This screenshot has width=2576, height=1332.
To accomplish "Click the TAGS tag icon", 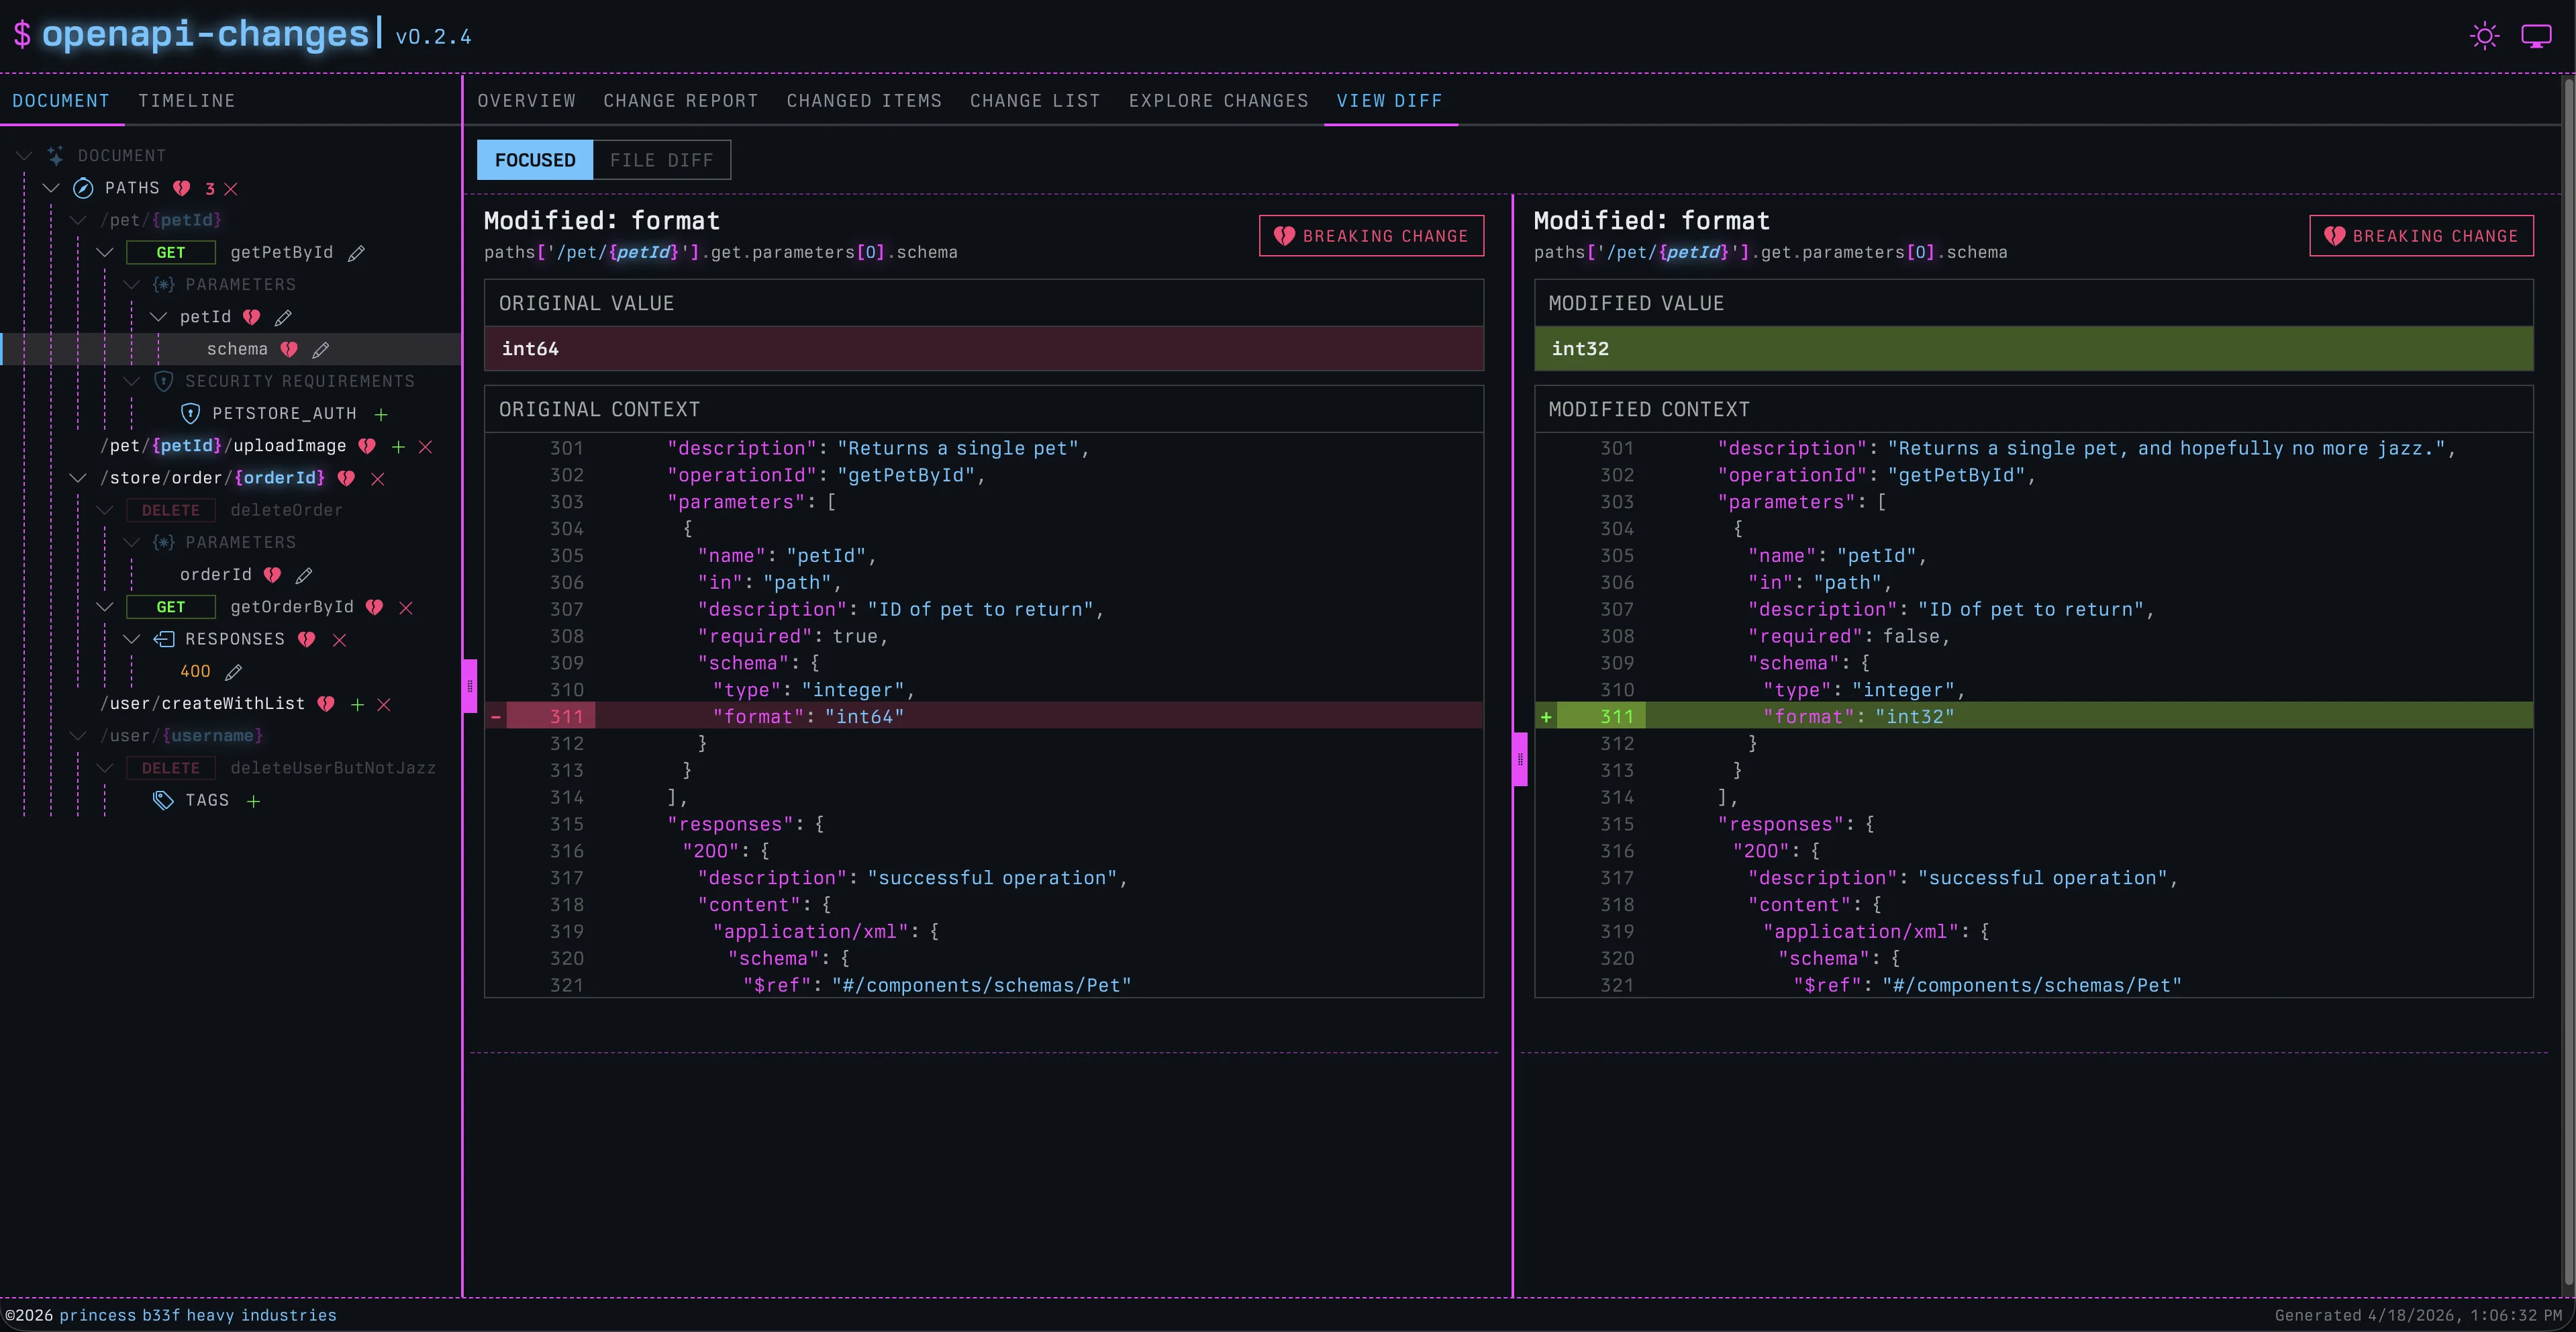I will coord(163,800).
